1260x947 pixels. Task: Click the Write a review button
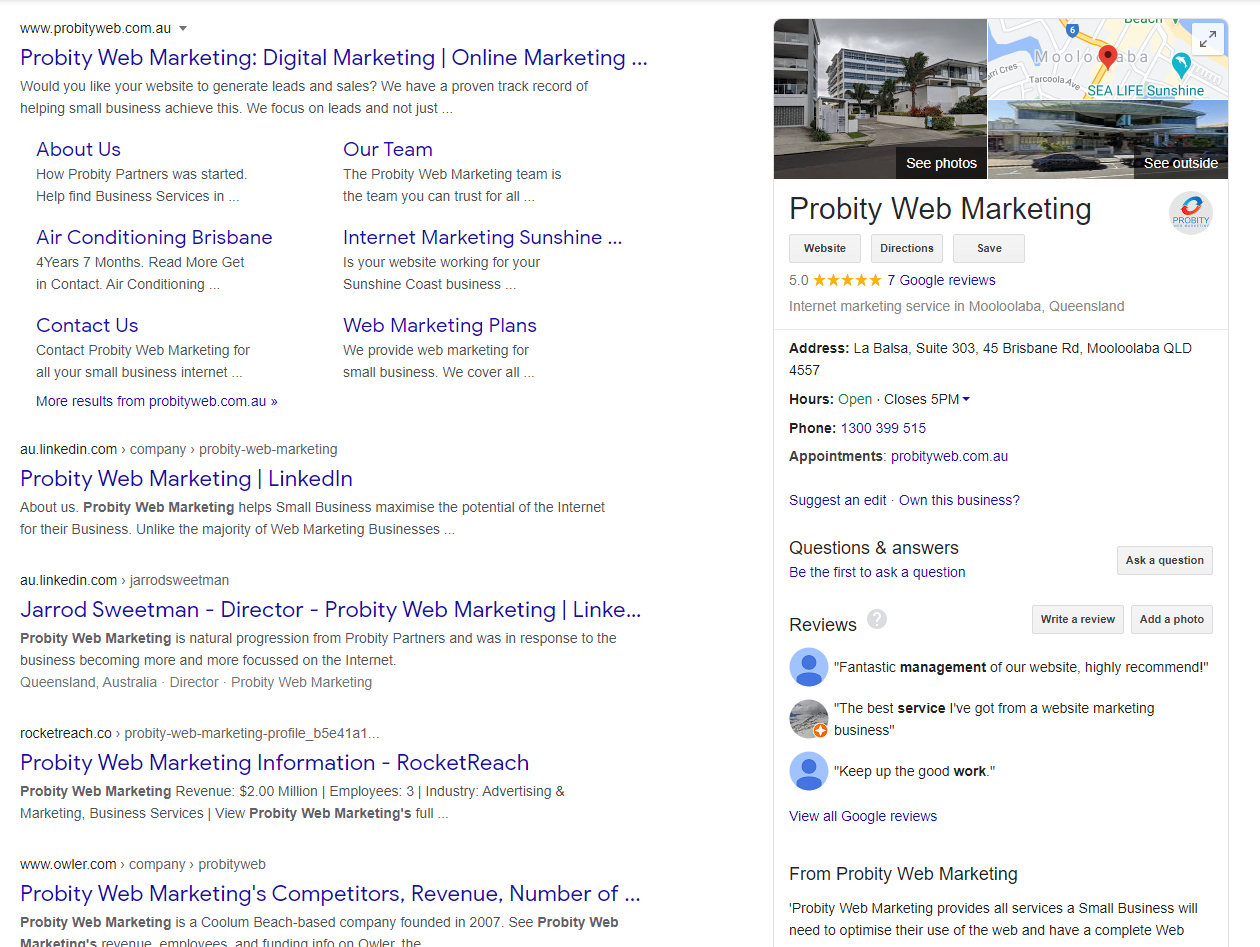click(1078, 619)
